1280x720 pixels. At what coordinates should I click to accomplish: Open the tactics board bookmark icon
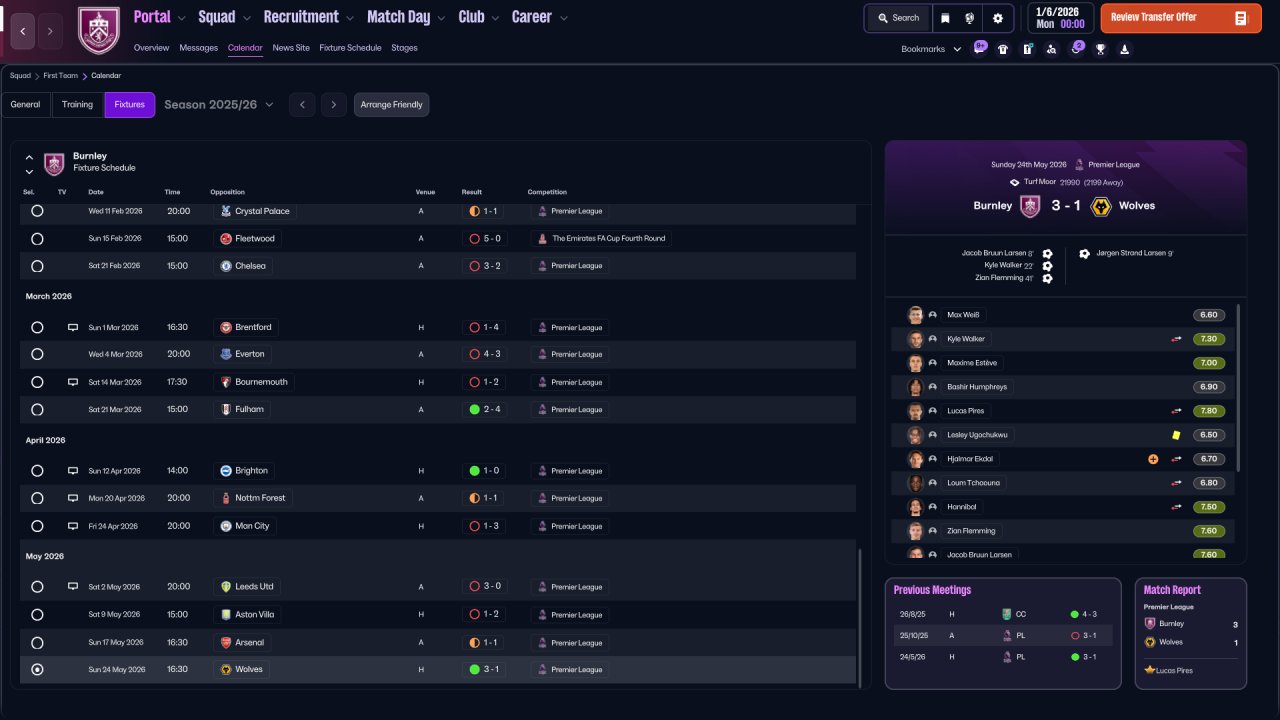1027,49
